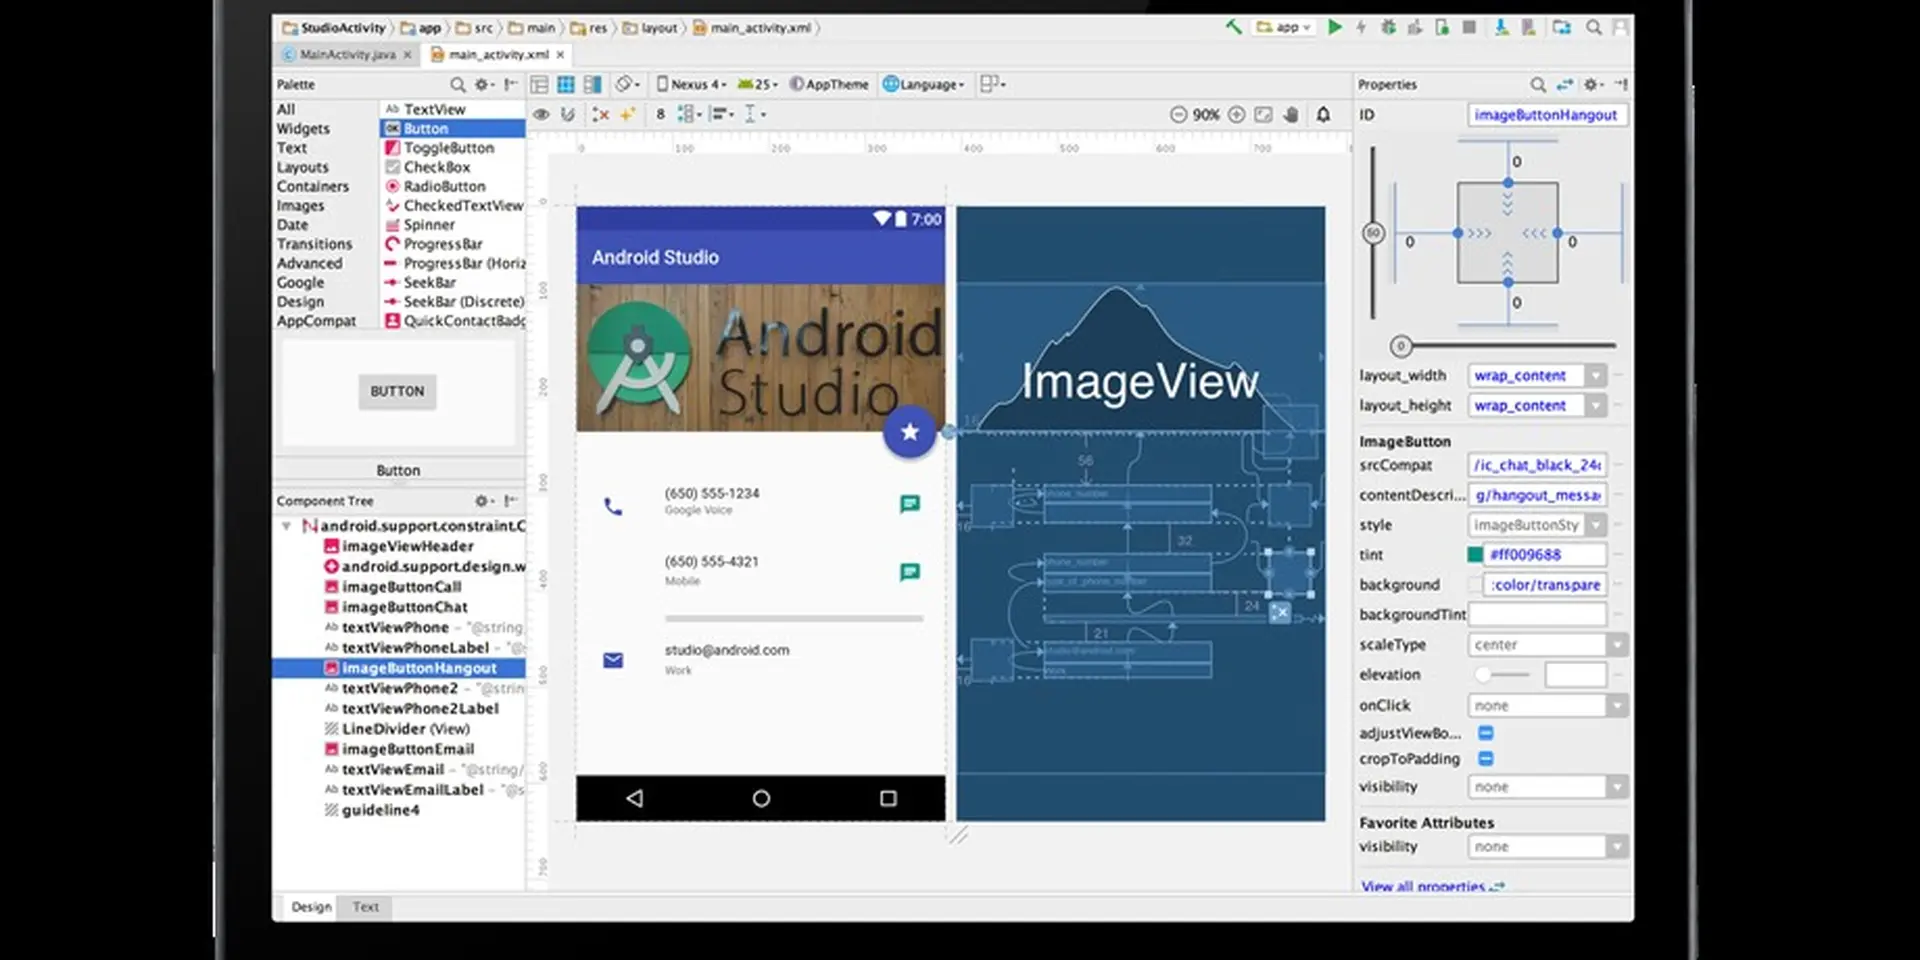Start debugging with the Debug icon
Image resolution: width=1920 pixels, height=960 pixels.
[1388, 27]
